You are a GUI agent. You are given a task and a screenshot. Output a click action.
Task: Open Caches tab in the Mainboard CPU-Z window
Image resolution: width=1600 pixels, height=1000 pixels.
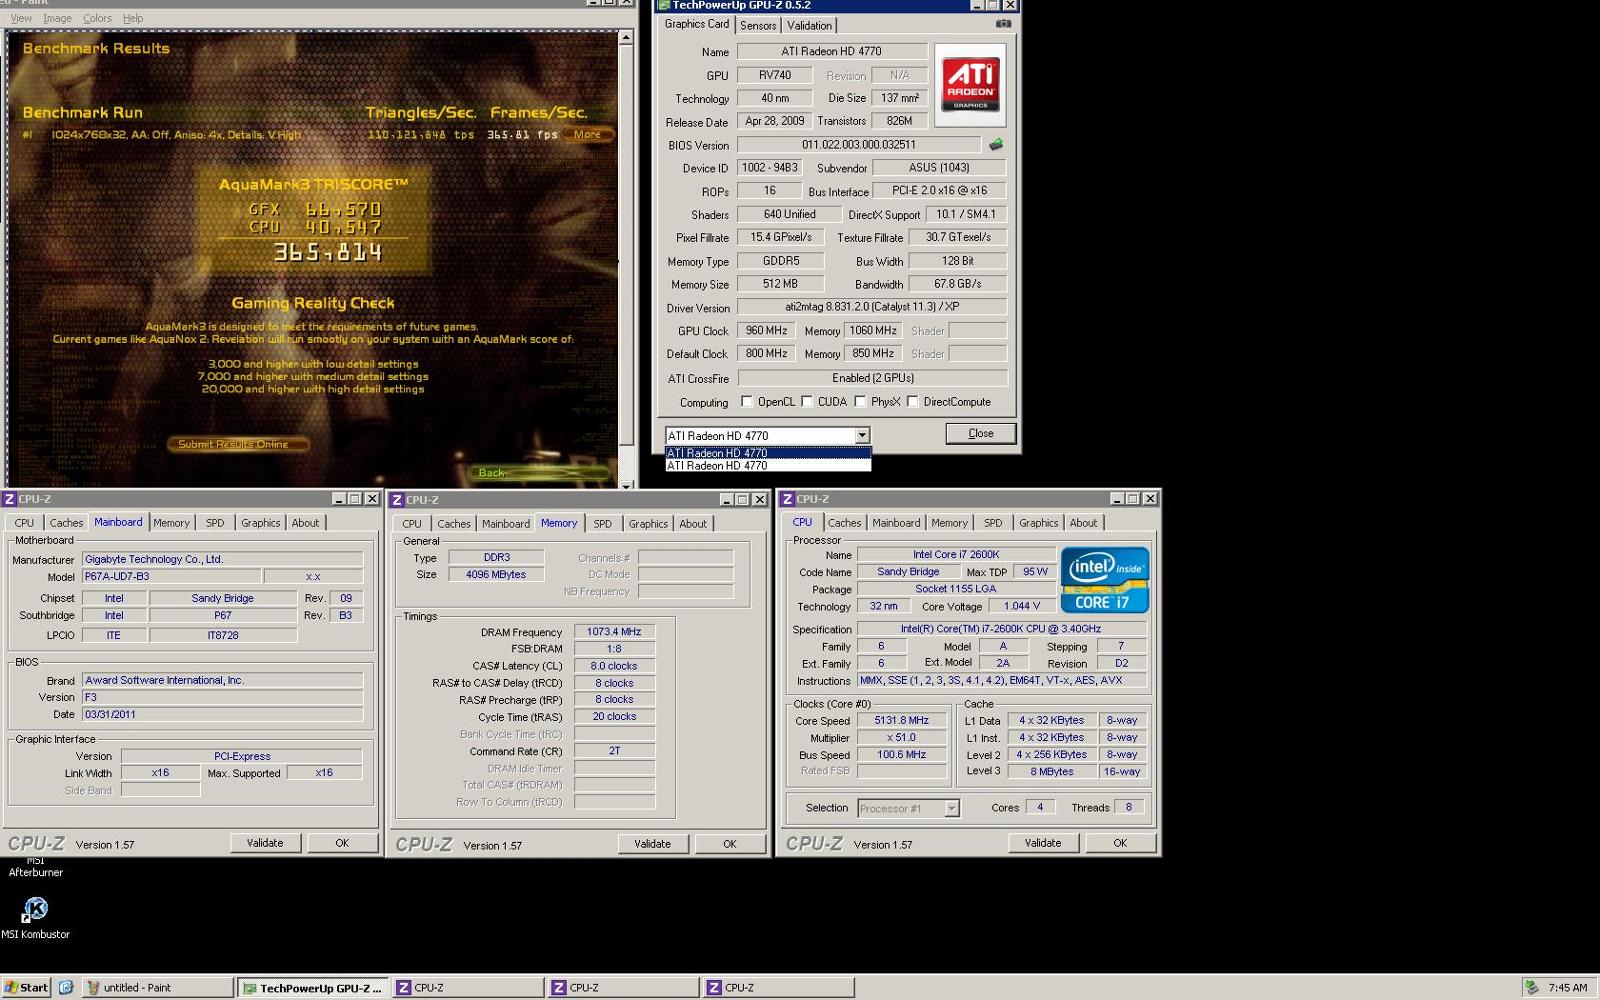66,523
